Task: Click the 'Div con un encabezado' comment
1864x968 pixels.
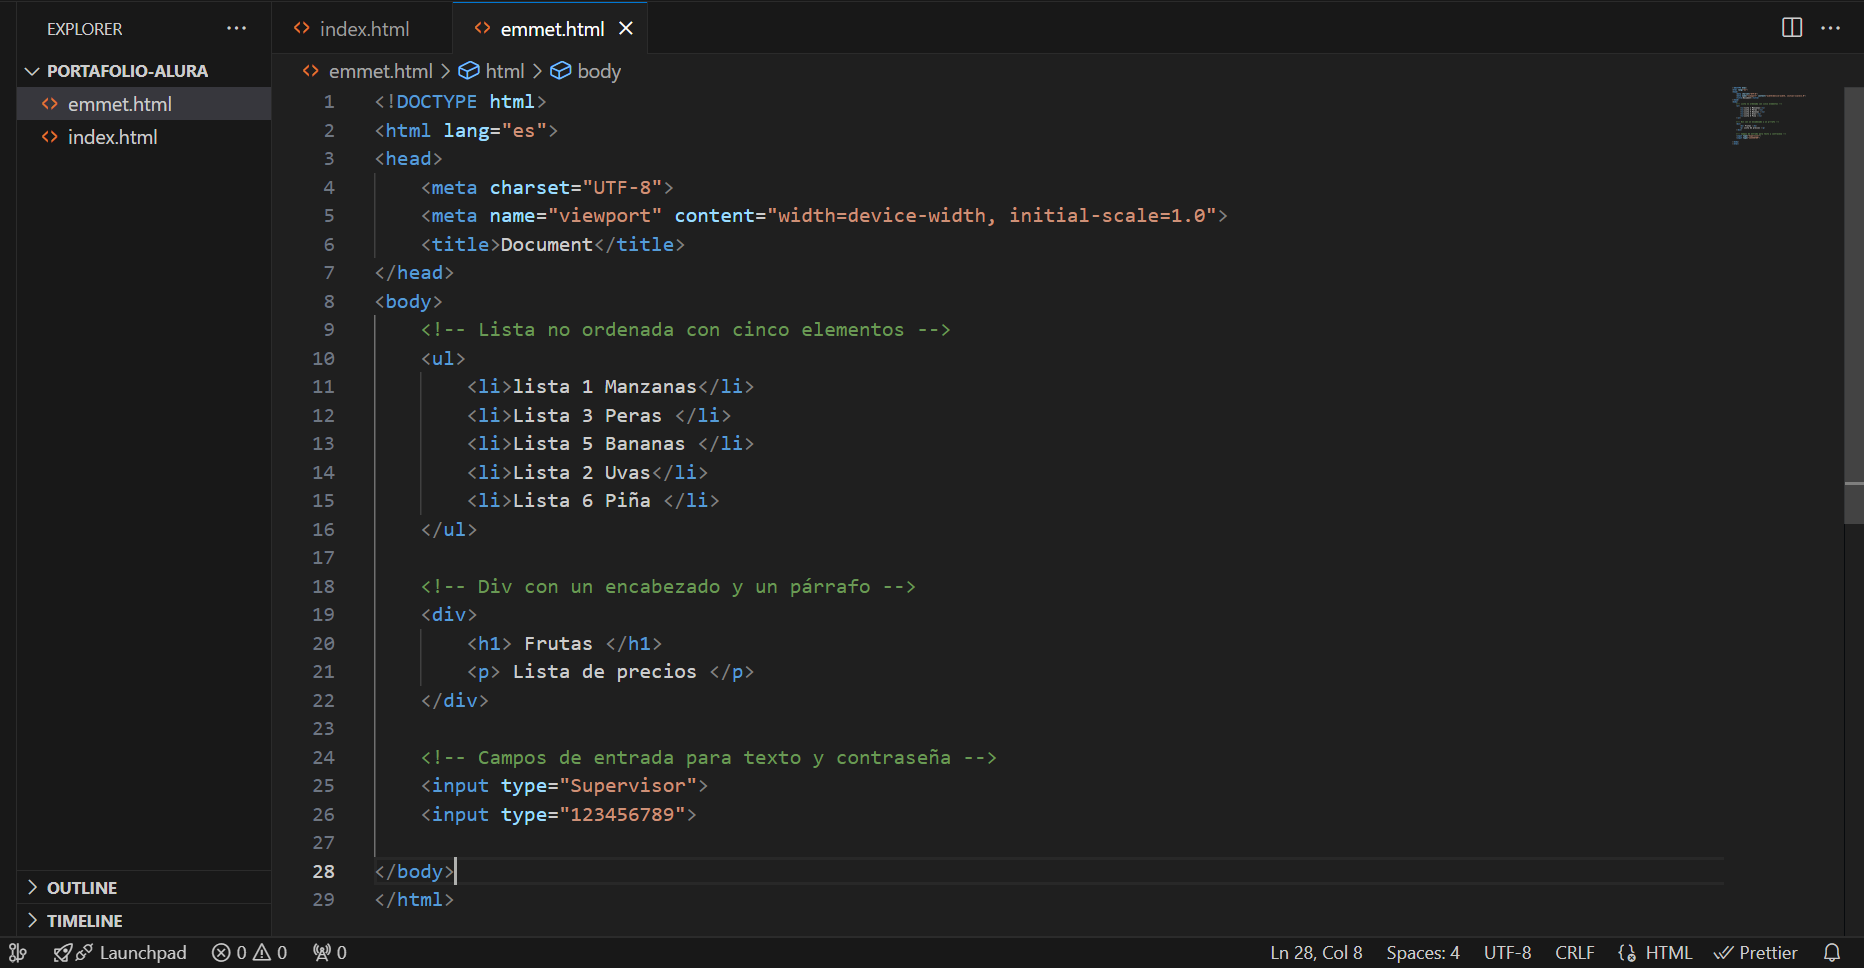Action: (x=668, y=587)
